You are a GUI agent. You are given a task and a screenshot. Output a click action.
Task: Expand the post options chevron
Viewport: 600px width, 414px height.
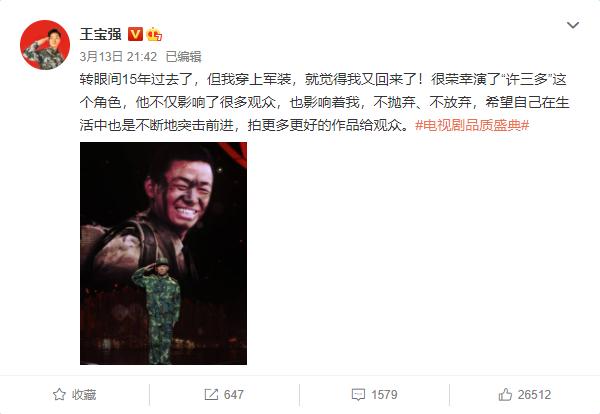572,25
